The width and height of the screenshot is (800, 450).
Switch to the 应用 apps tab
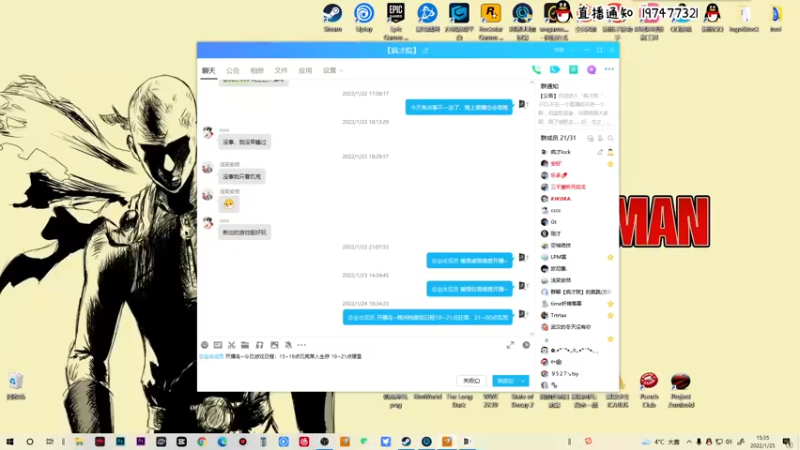coord(305,70)
